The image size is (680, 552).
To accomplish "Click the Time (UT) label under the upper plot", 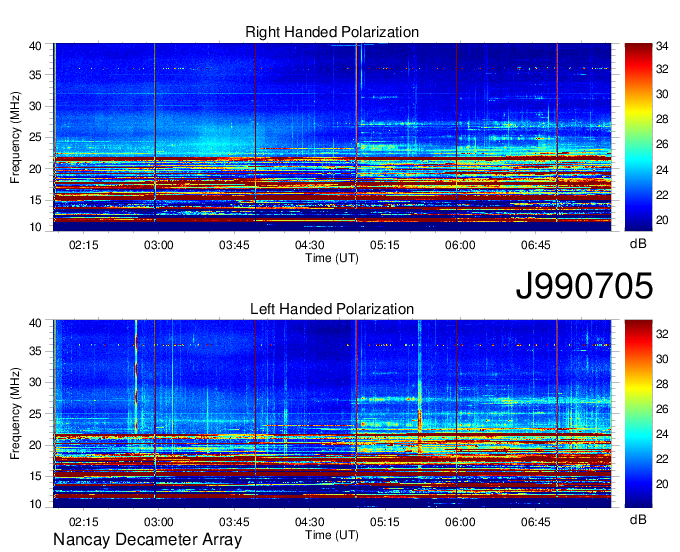I will pos(332,258).
